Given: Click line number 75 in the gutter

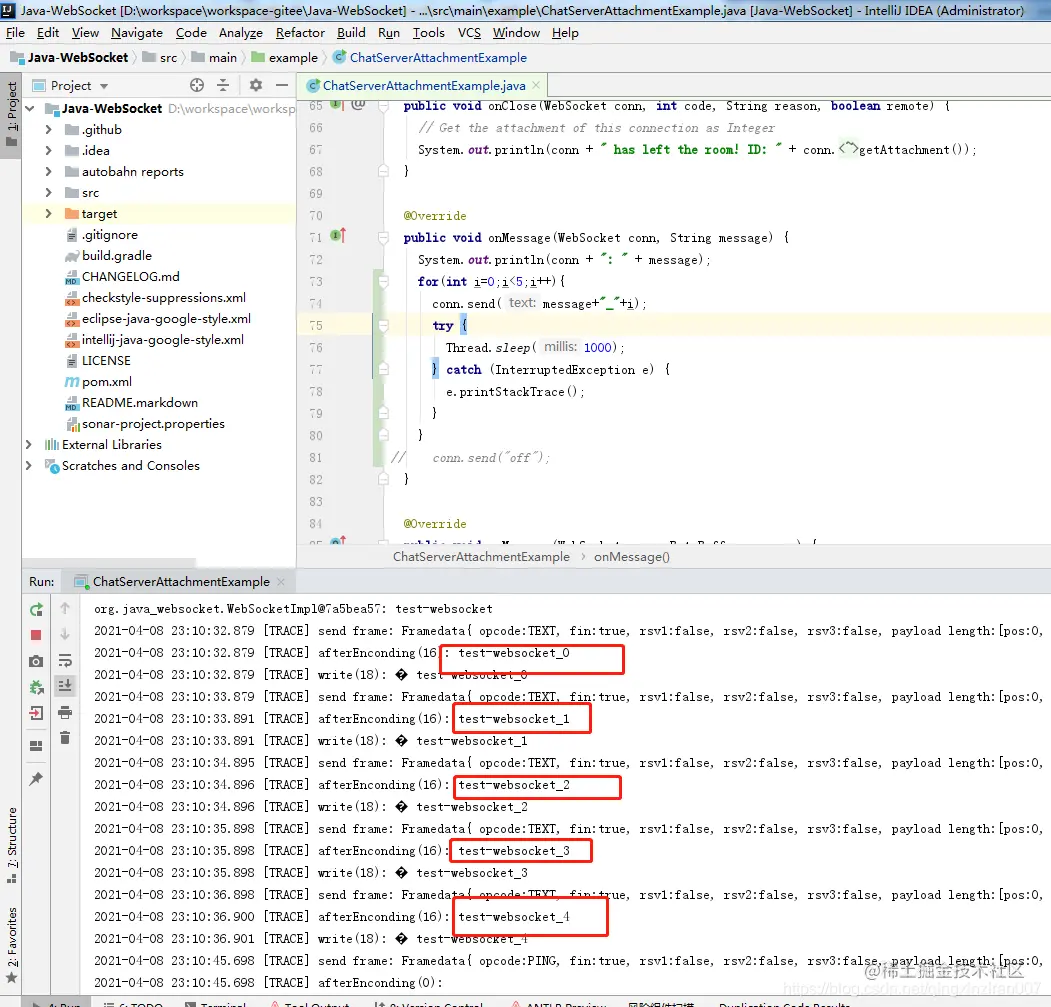Looking at the screenshot, I should 316,326.
